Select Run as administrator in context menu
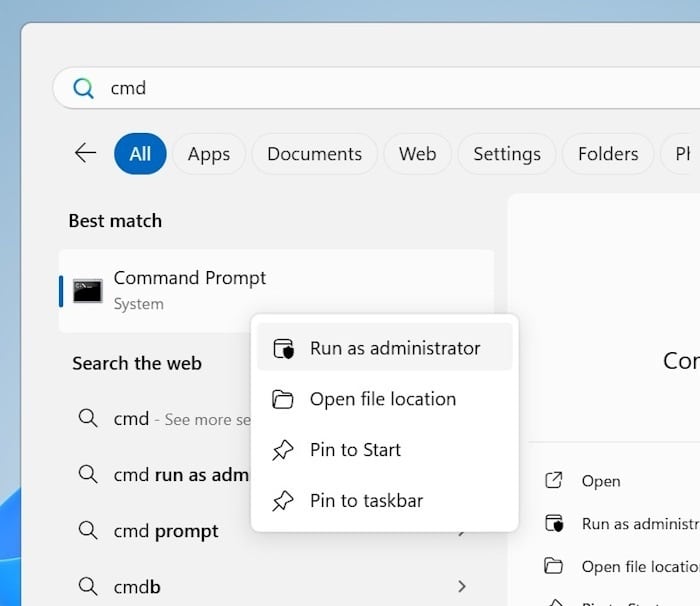The image size is (700, 606). pyautogui.click(x=394, y=349)
